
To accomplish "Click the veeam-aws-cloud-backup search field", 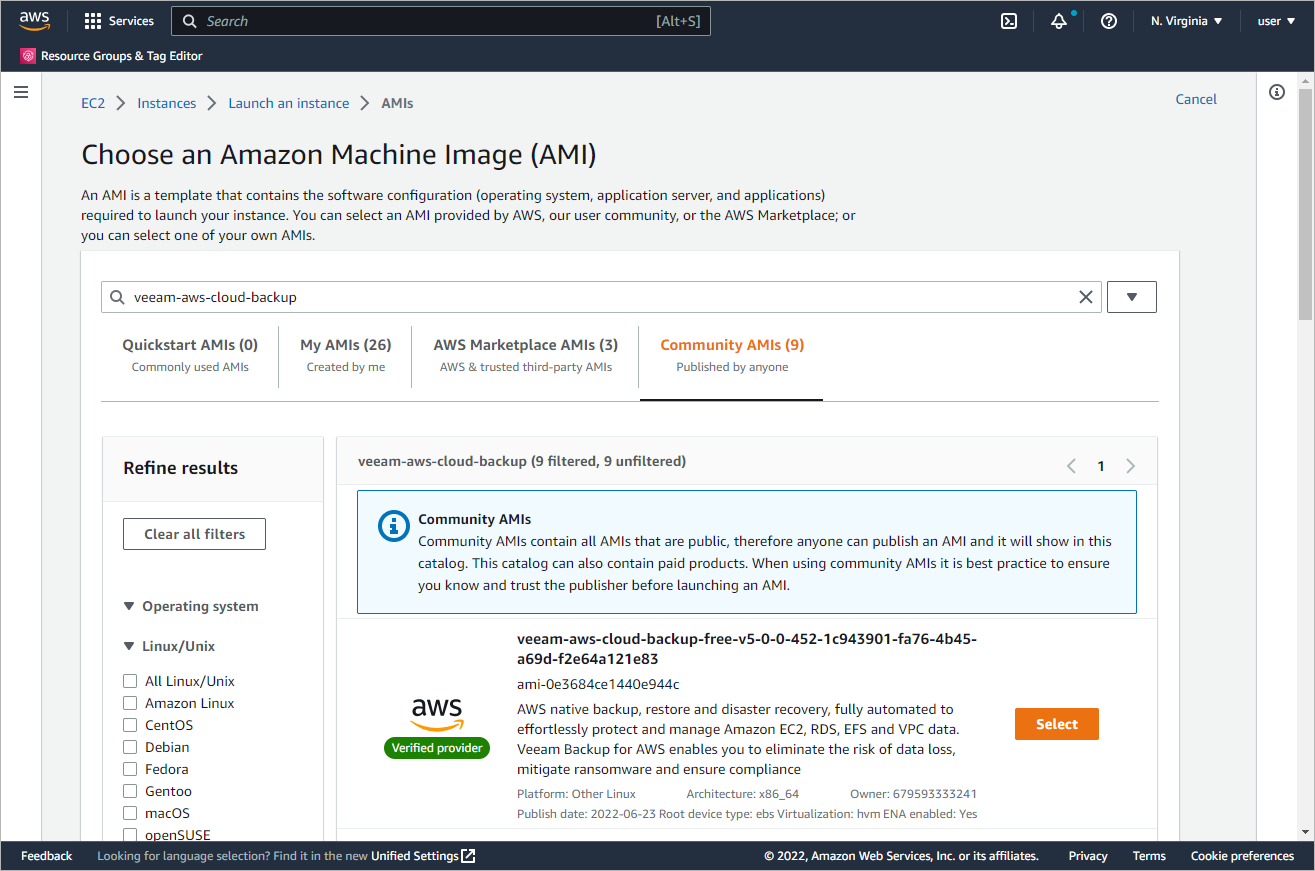I will tap(600, 297).
